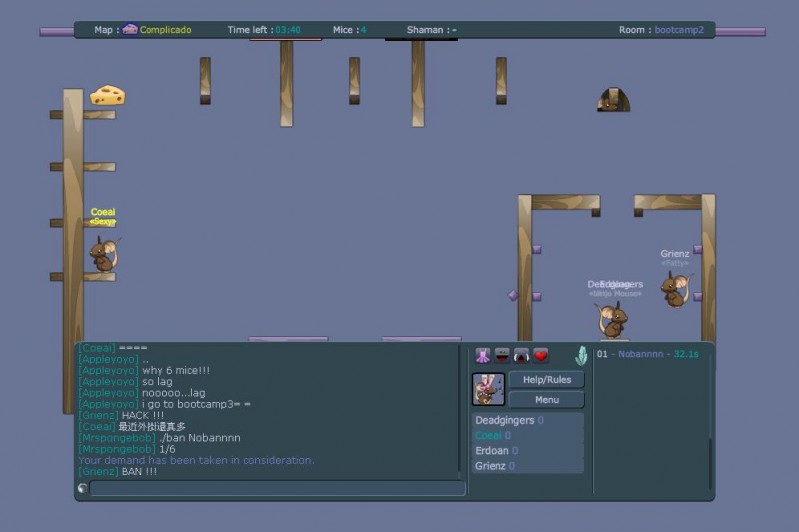Click the ranking panel scrollbar
Image resolution: width=799 pixels, height=532 pixels.
[x=709, y=463]
